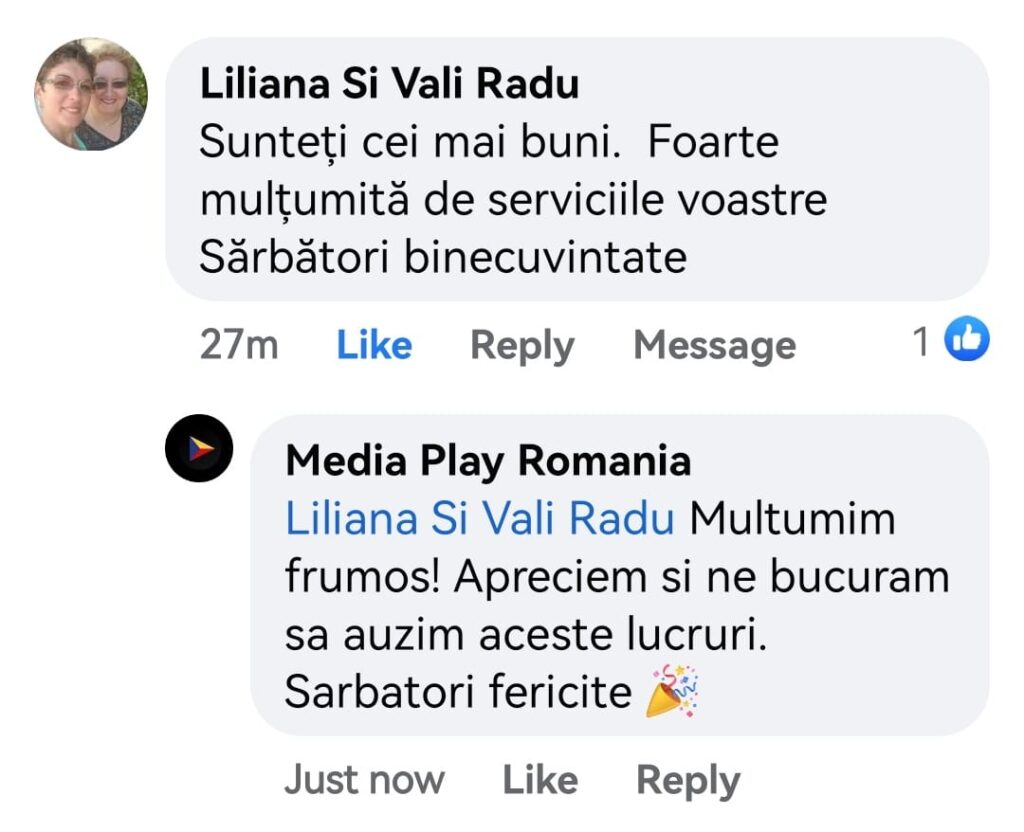
Task: Like the comment posted 27m ago
Action: (x=374, y=345)
